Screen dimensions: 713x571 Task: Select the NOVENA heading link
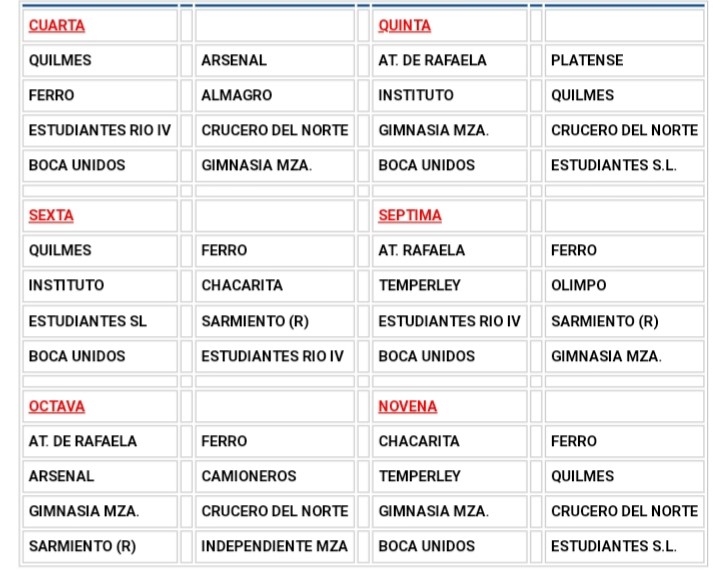pos(408,406)
